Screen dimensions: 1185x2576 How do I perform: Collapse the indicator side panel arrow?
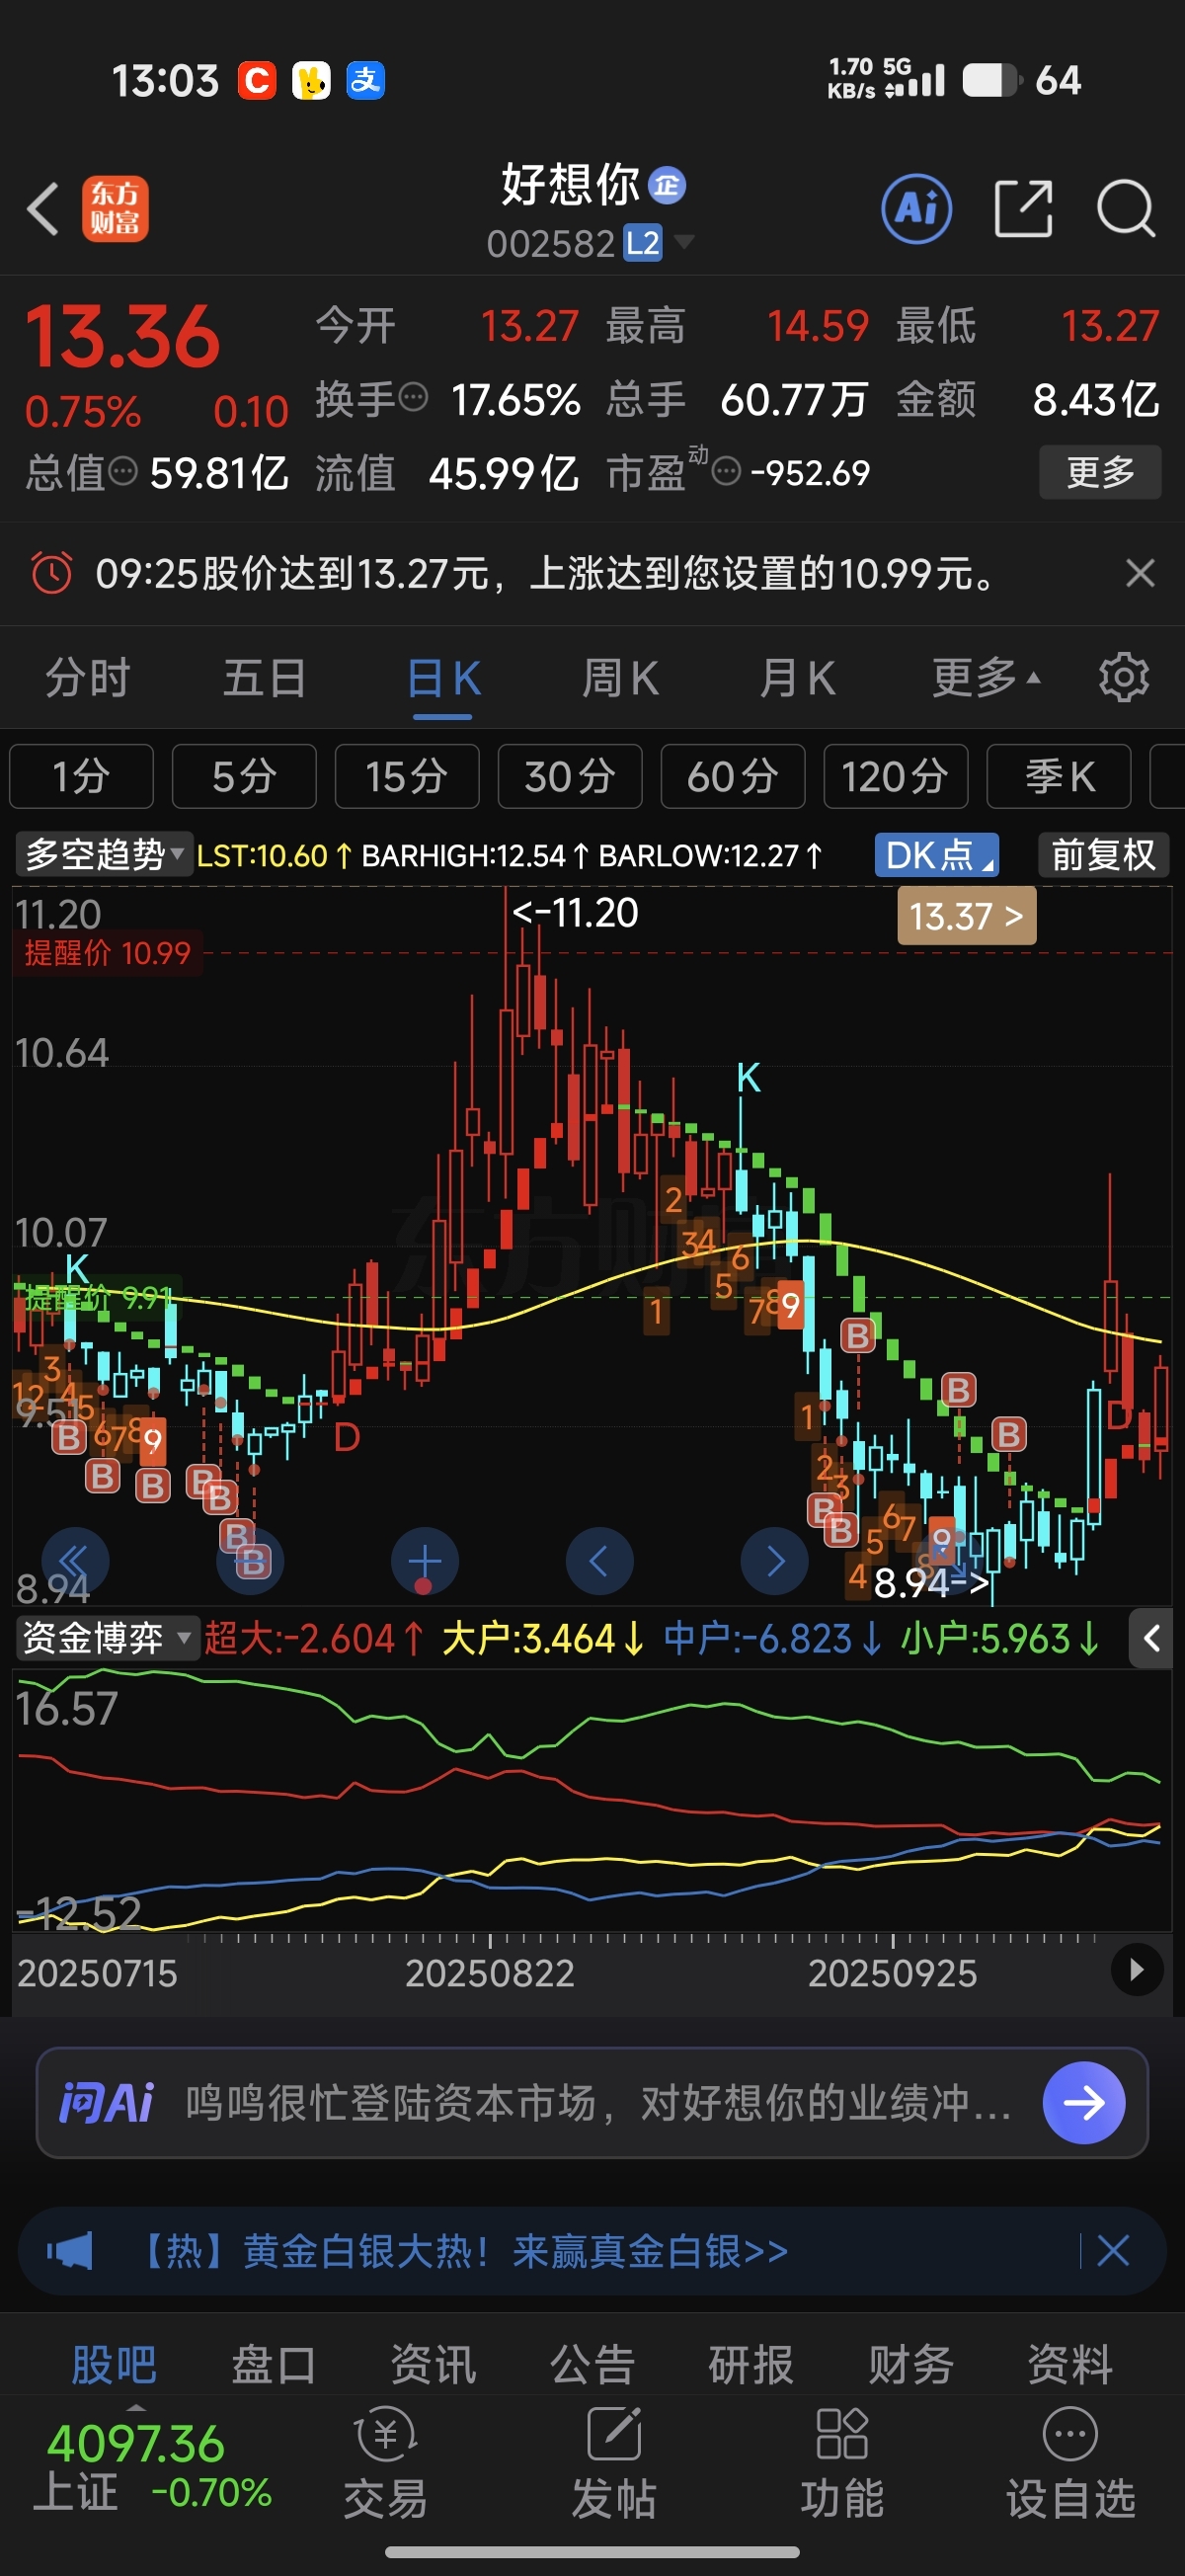tap(1151, 1638)
